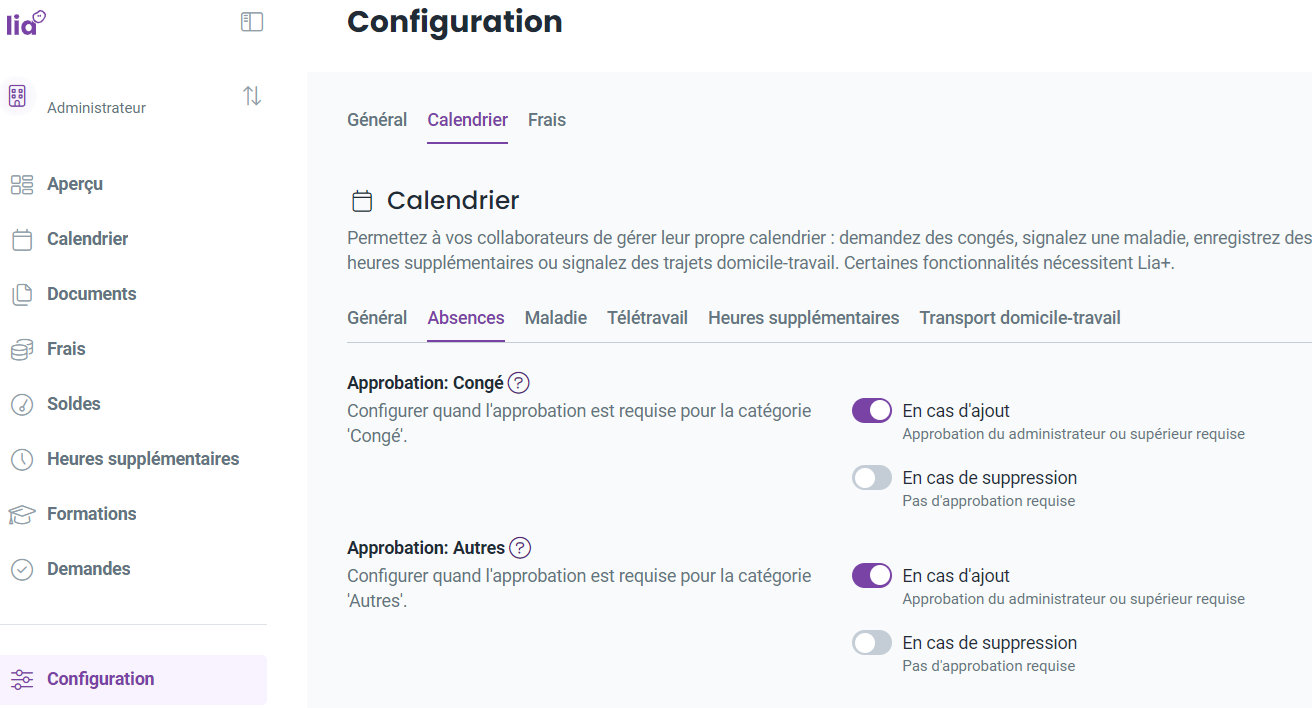1312x708 pixels.
Task: Select the Télétravail sub-tab
Action: pos(648,318)
